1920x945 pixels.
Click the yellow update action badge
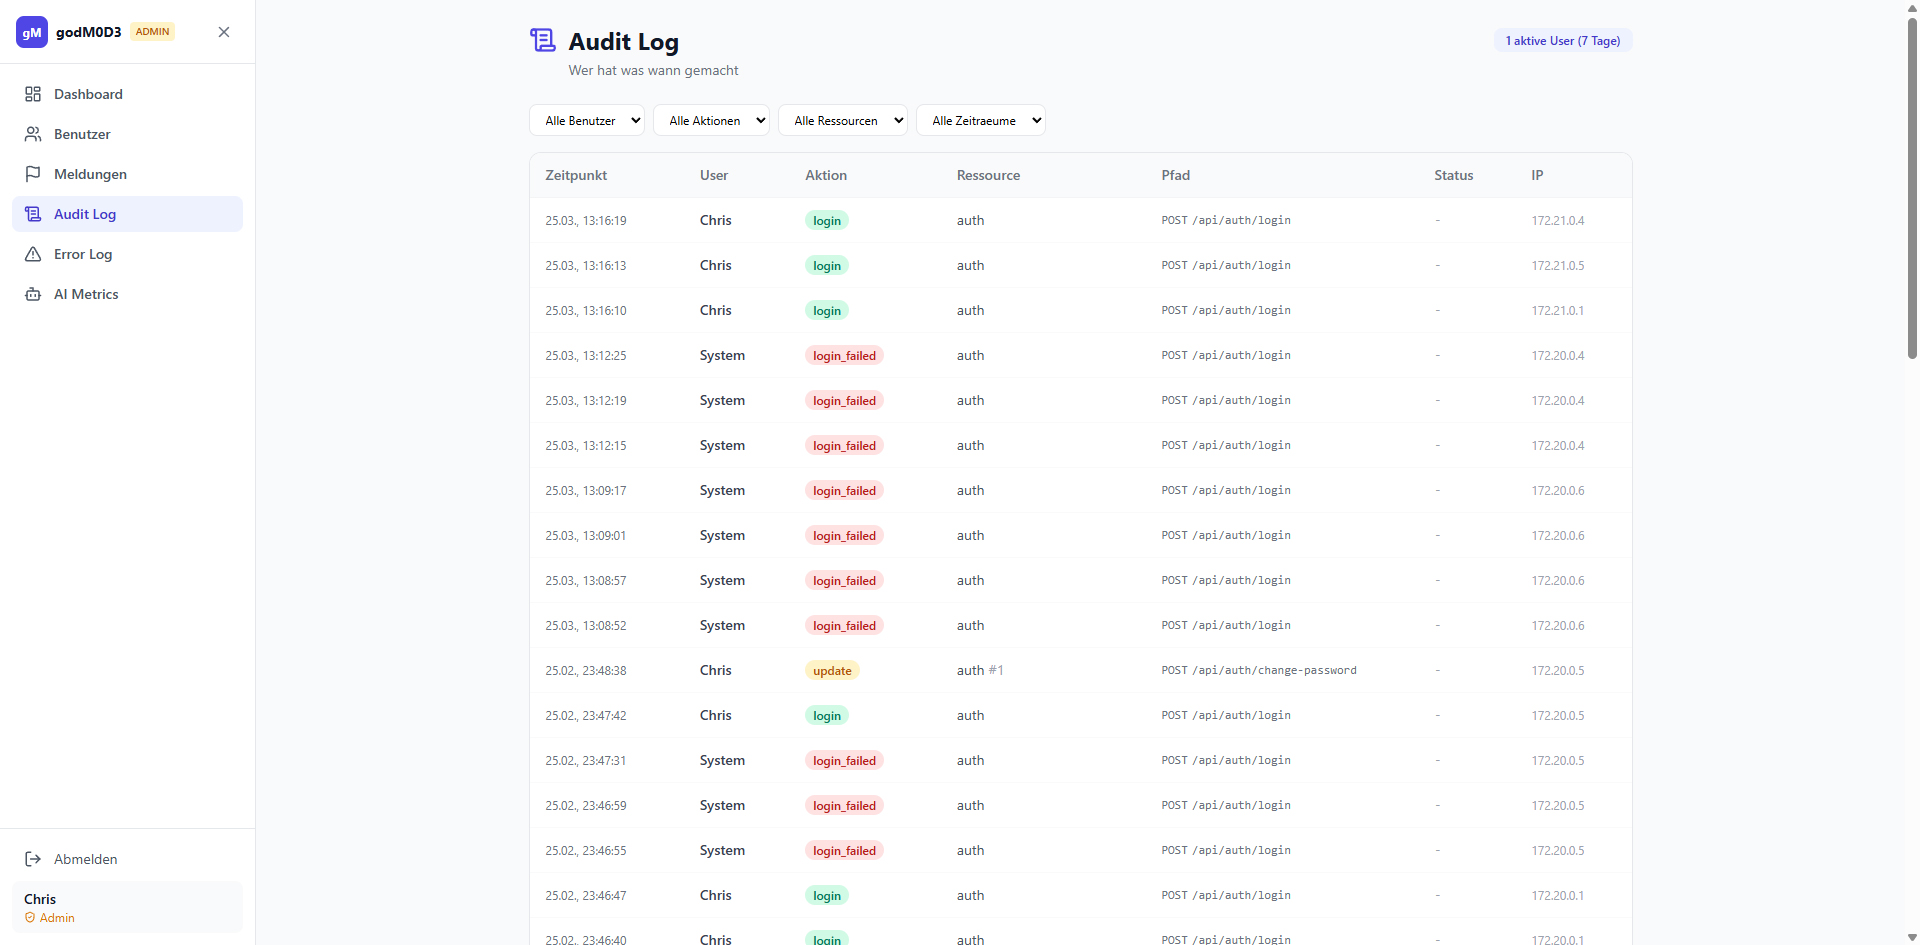832,671
